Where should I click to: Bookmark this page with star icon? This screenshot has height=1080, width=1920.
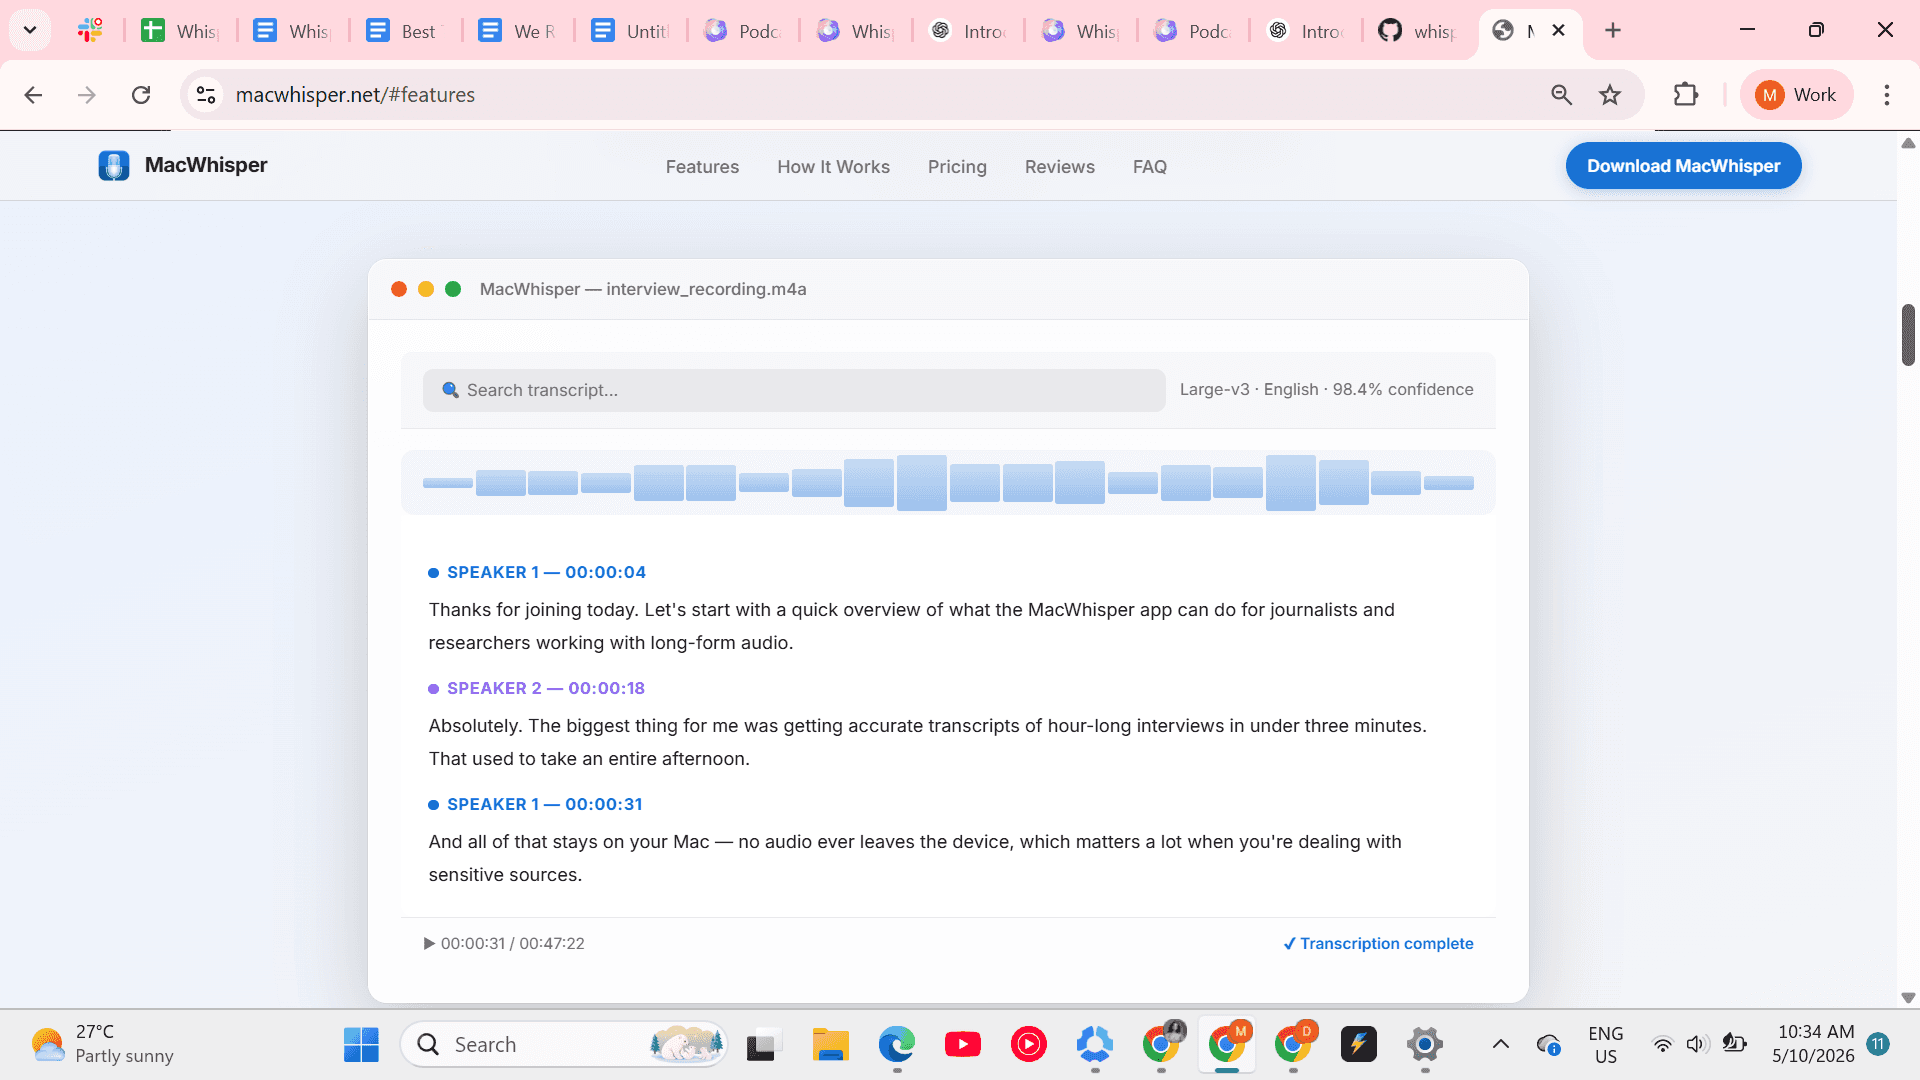pyautogui.click(x=1610, y=95)
